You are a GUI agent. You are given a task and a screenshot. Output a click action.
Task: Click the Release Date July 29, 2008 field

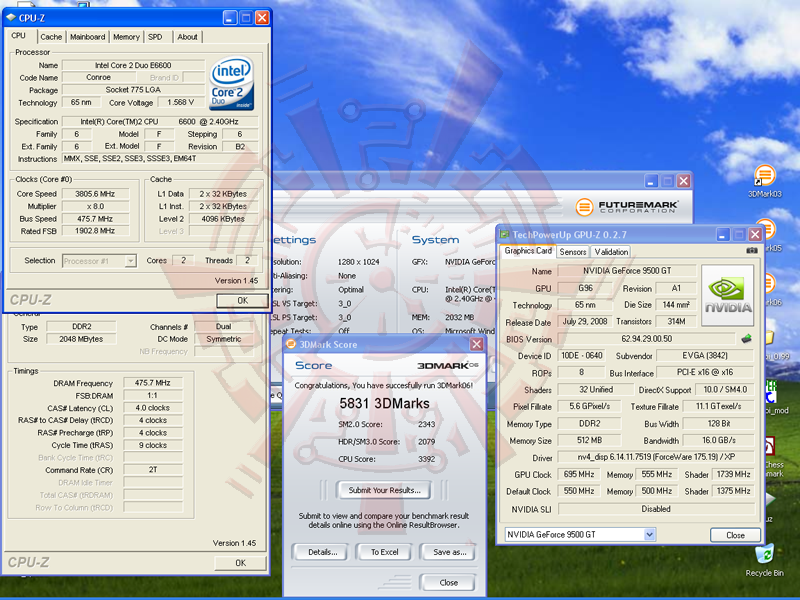coord(585,322)
